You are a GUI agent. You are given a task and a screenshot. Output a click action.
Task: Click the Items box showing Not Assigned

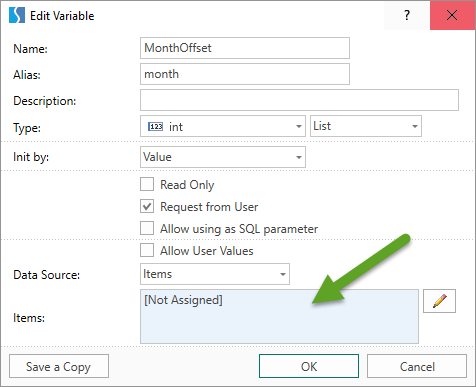[279, 316]
